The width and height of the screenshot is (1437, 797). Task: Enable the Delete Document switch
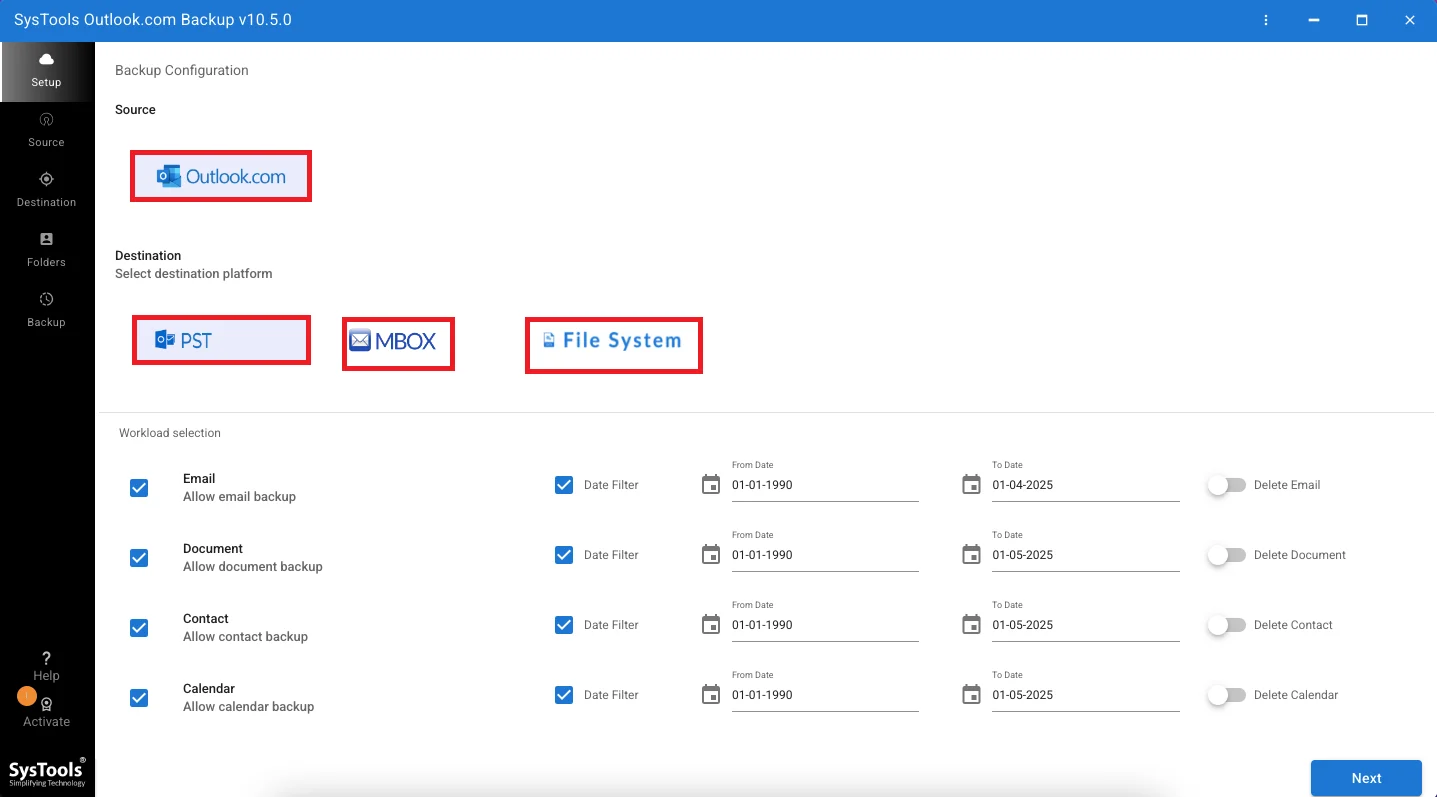(1227, 555)
